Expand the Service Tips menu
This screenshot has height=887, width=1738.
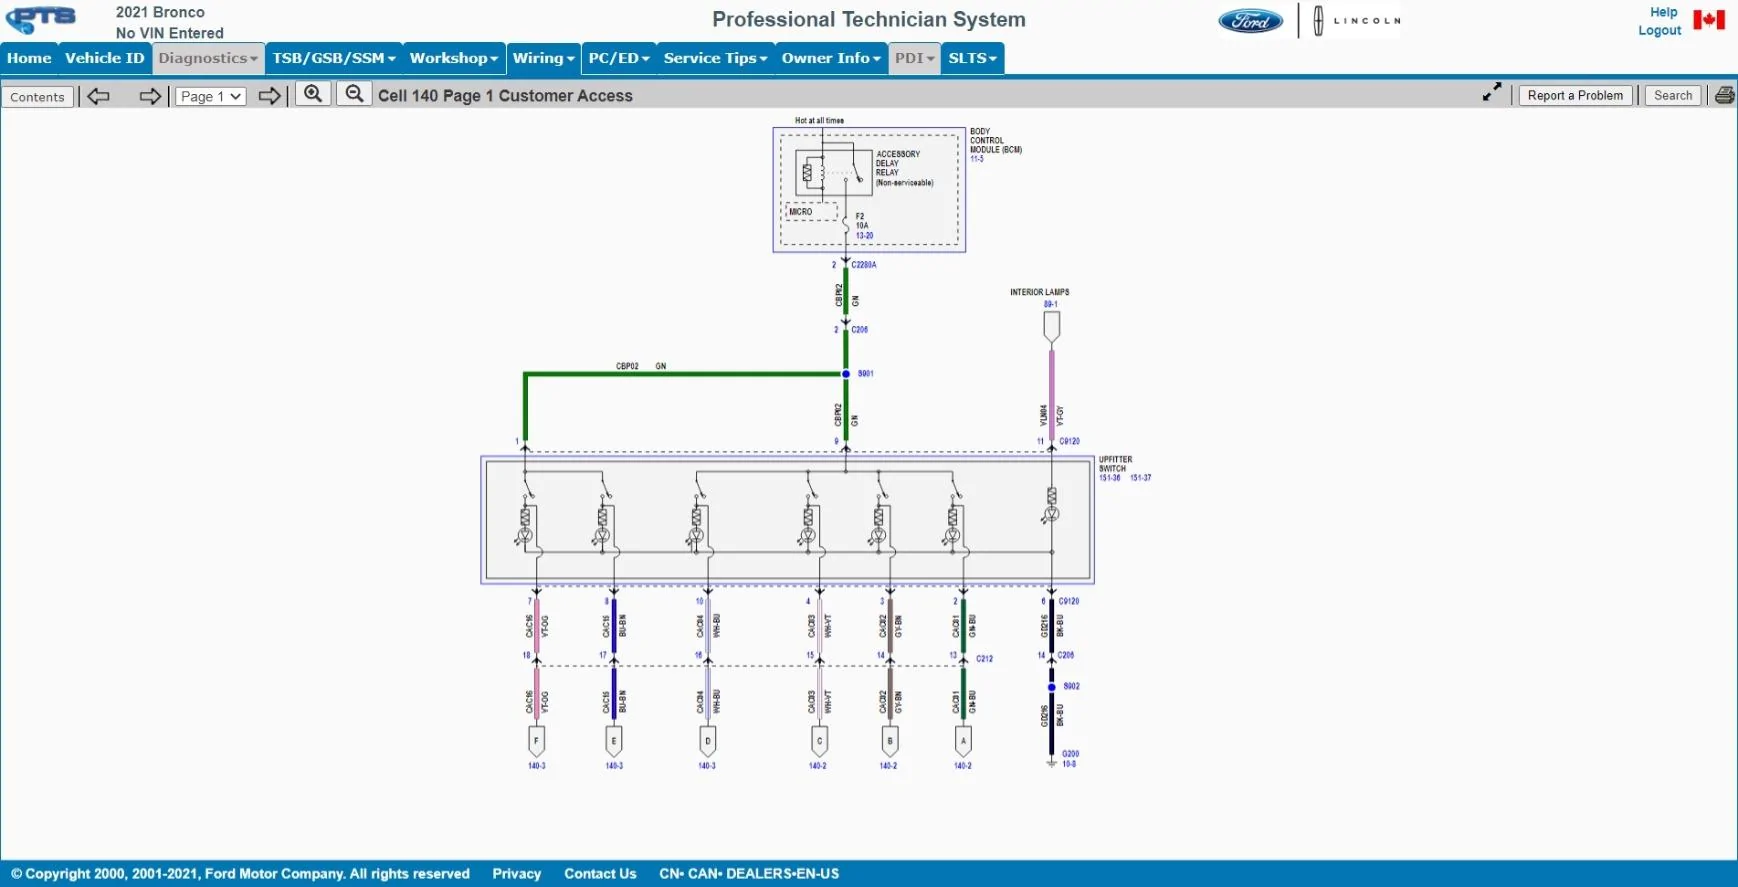pyautogui.click(x=716, y=58)
